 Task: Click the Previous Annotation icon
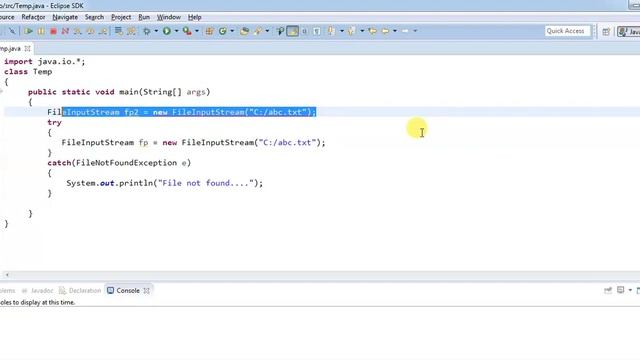(x=351, y=31)
